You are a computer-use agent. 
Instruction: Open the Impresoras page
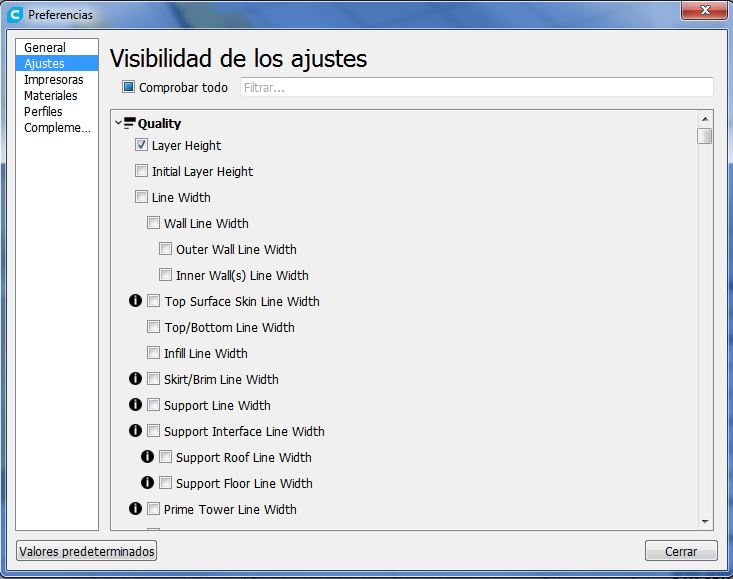click(x=57, y=79)
